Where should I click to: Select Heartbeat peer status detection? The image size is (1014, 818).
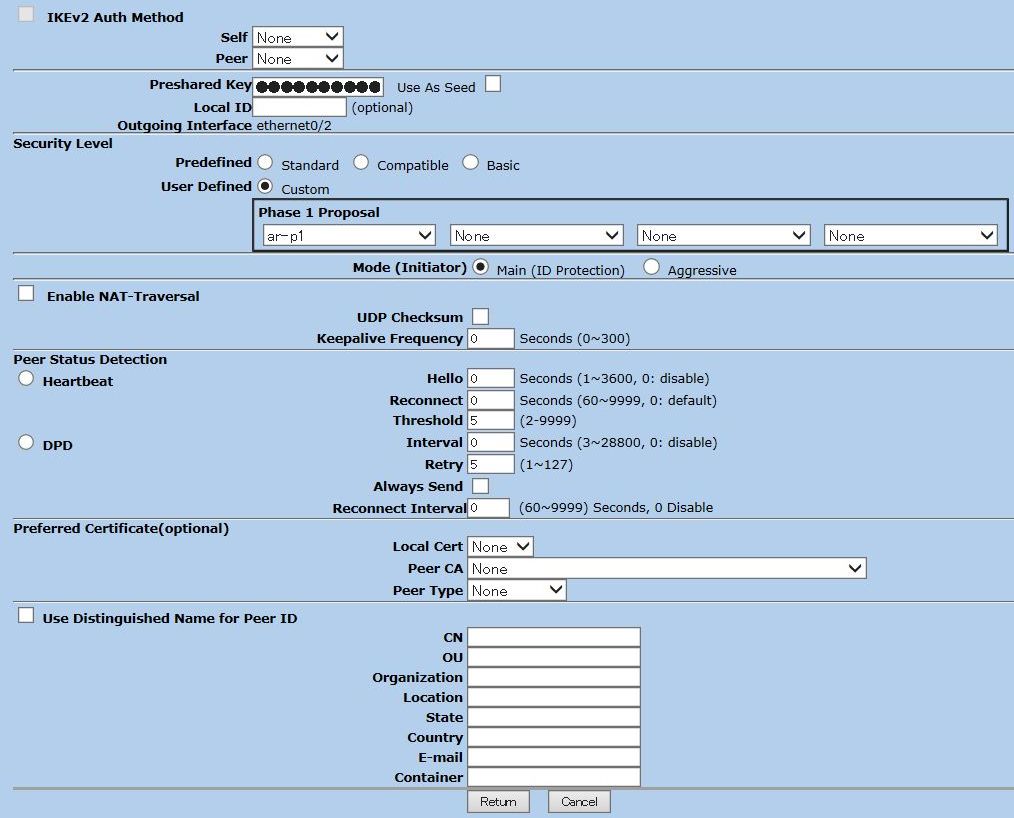(26, 379)
